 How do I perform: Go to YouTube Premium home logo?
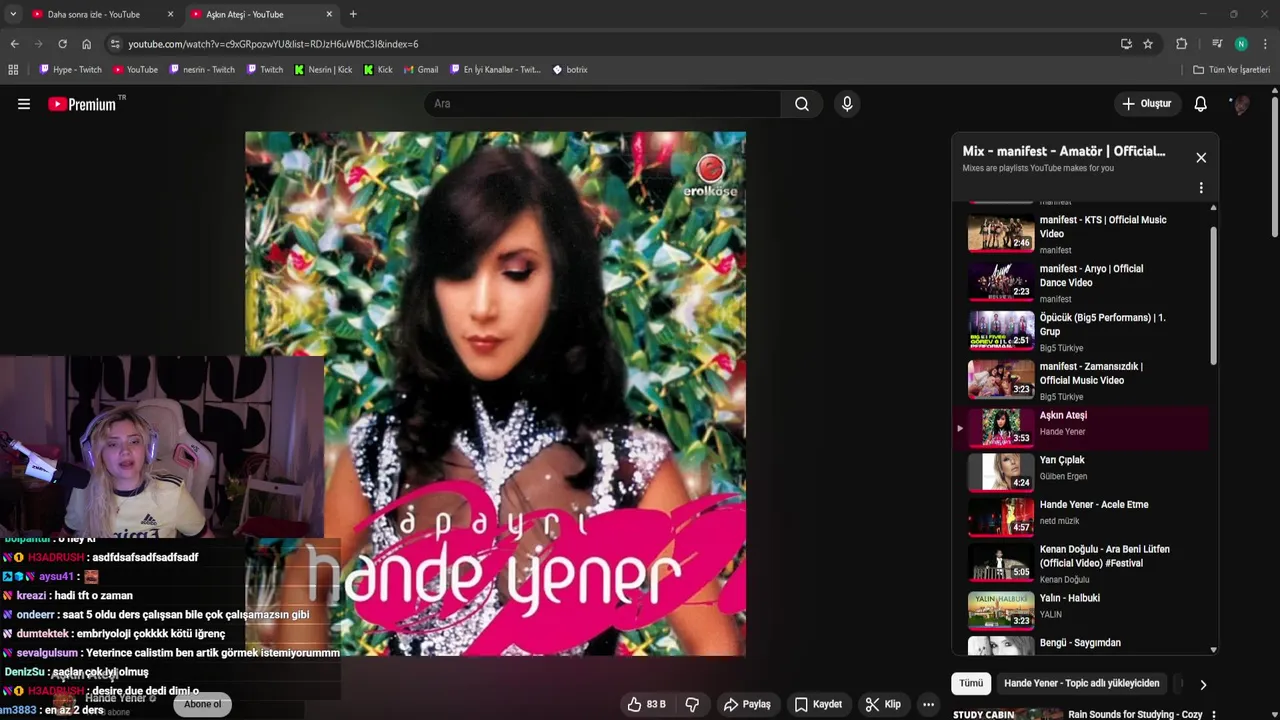tap(82, 104)
